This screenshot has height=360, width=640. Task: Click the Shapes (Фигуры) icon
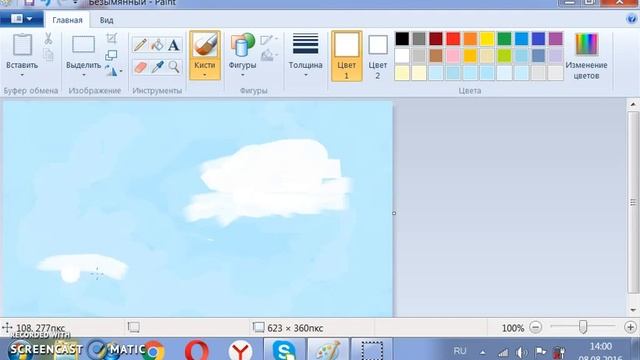click(x=242, y=45)
